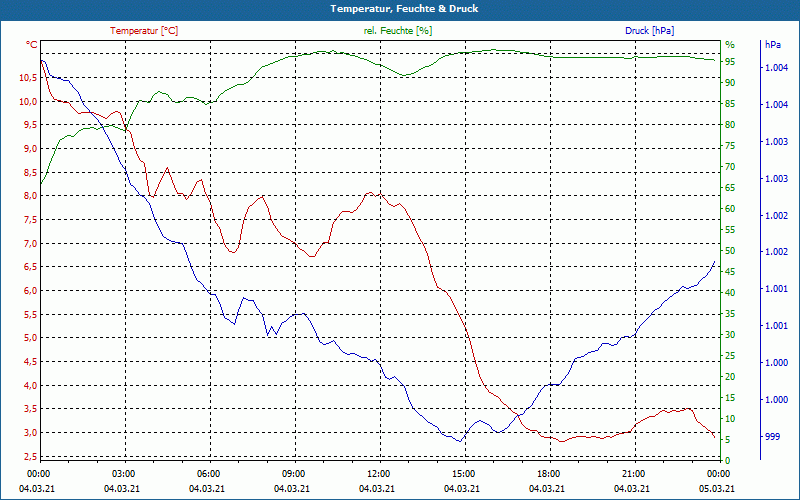Click "45" on the green humidity axis

(730, 272)
